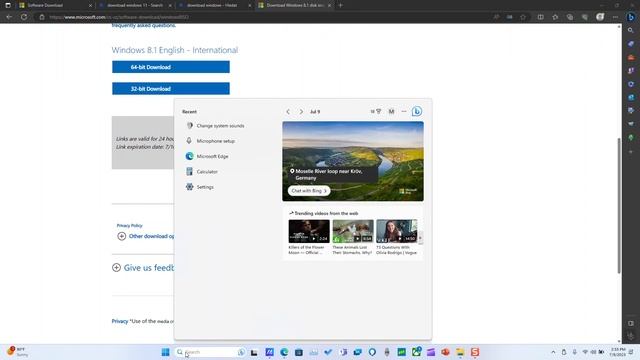Click the 64-bit Download button
This screenshot has width=640, height=360.
171,67
